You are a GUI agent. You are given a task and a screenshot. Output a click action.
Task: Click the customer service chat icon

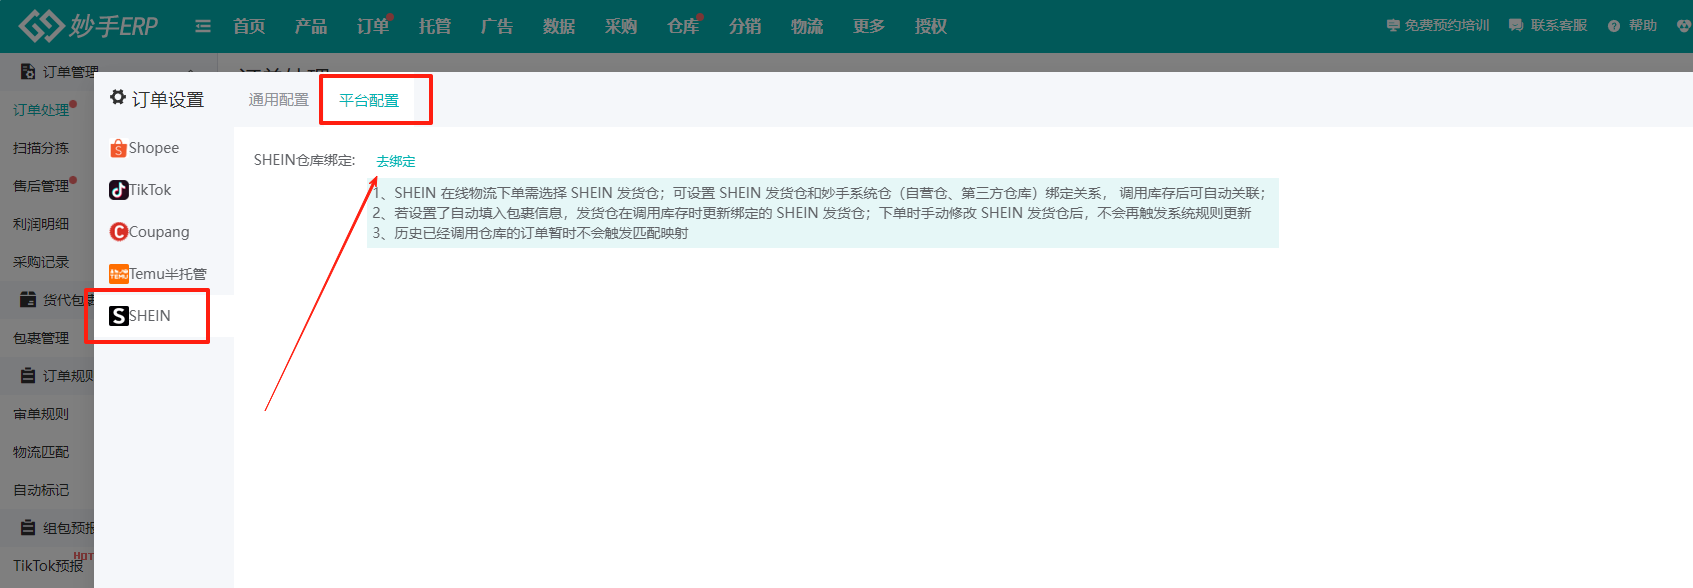(x=1516, y=25)
